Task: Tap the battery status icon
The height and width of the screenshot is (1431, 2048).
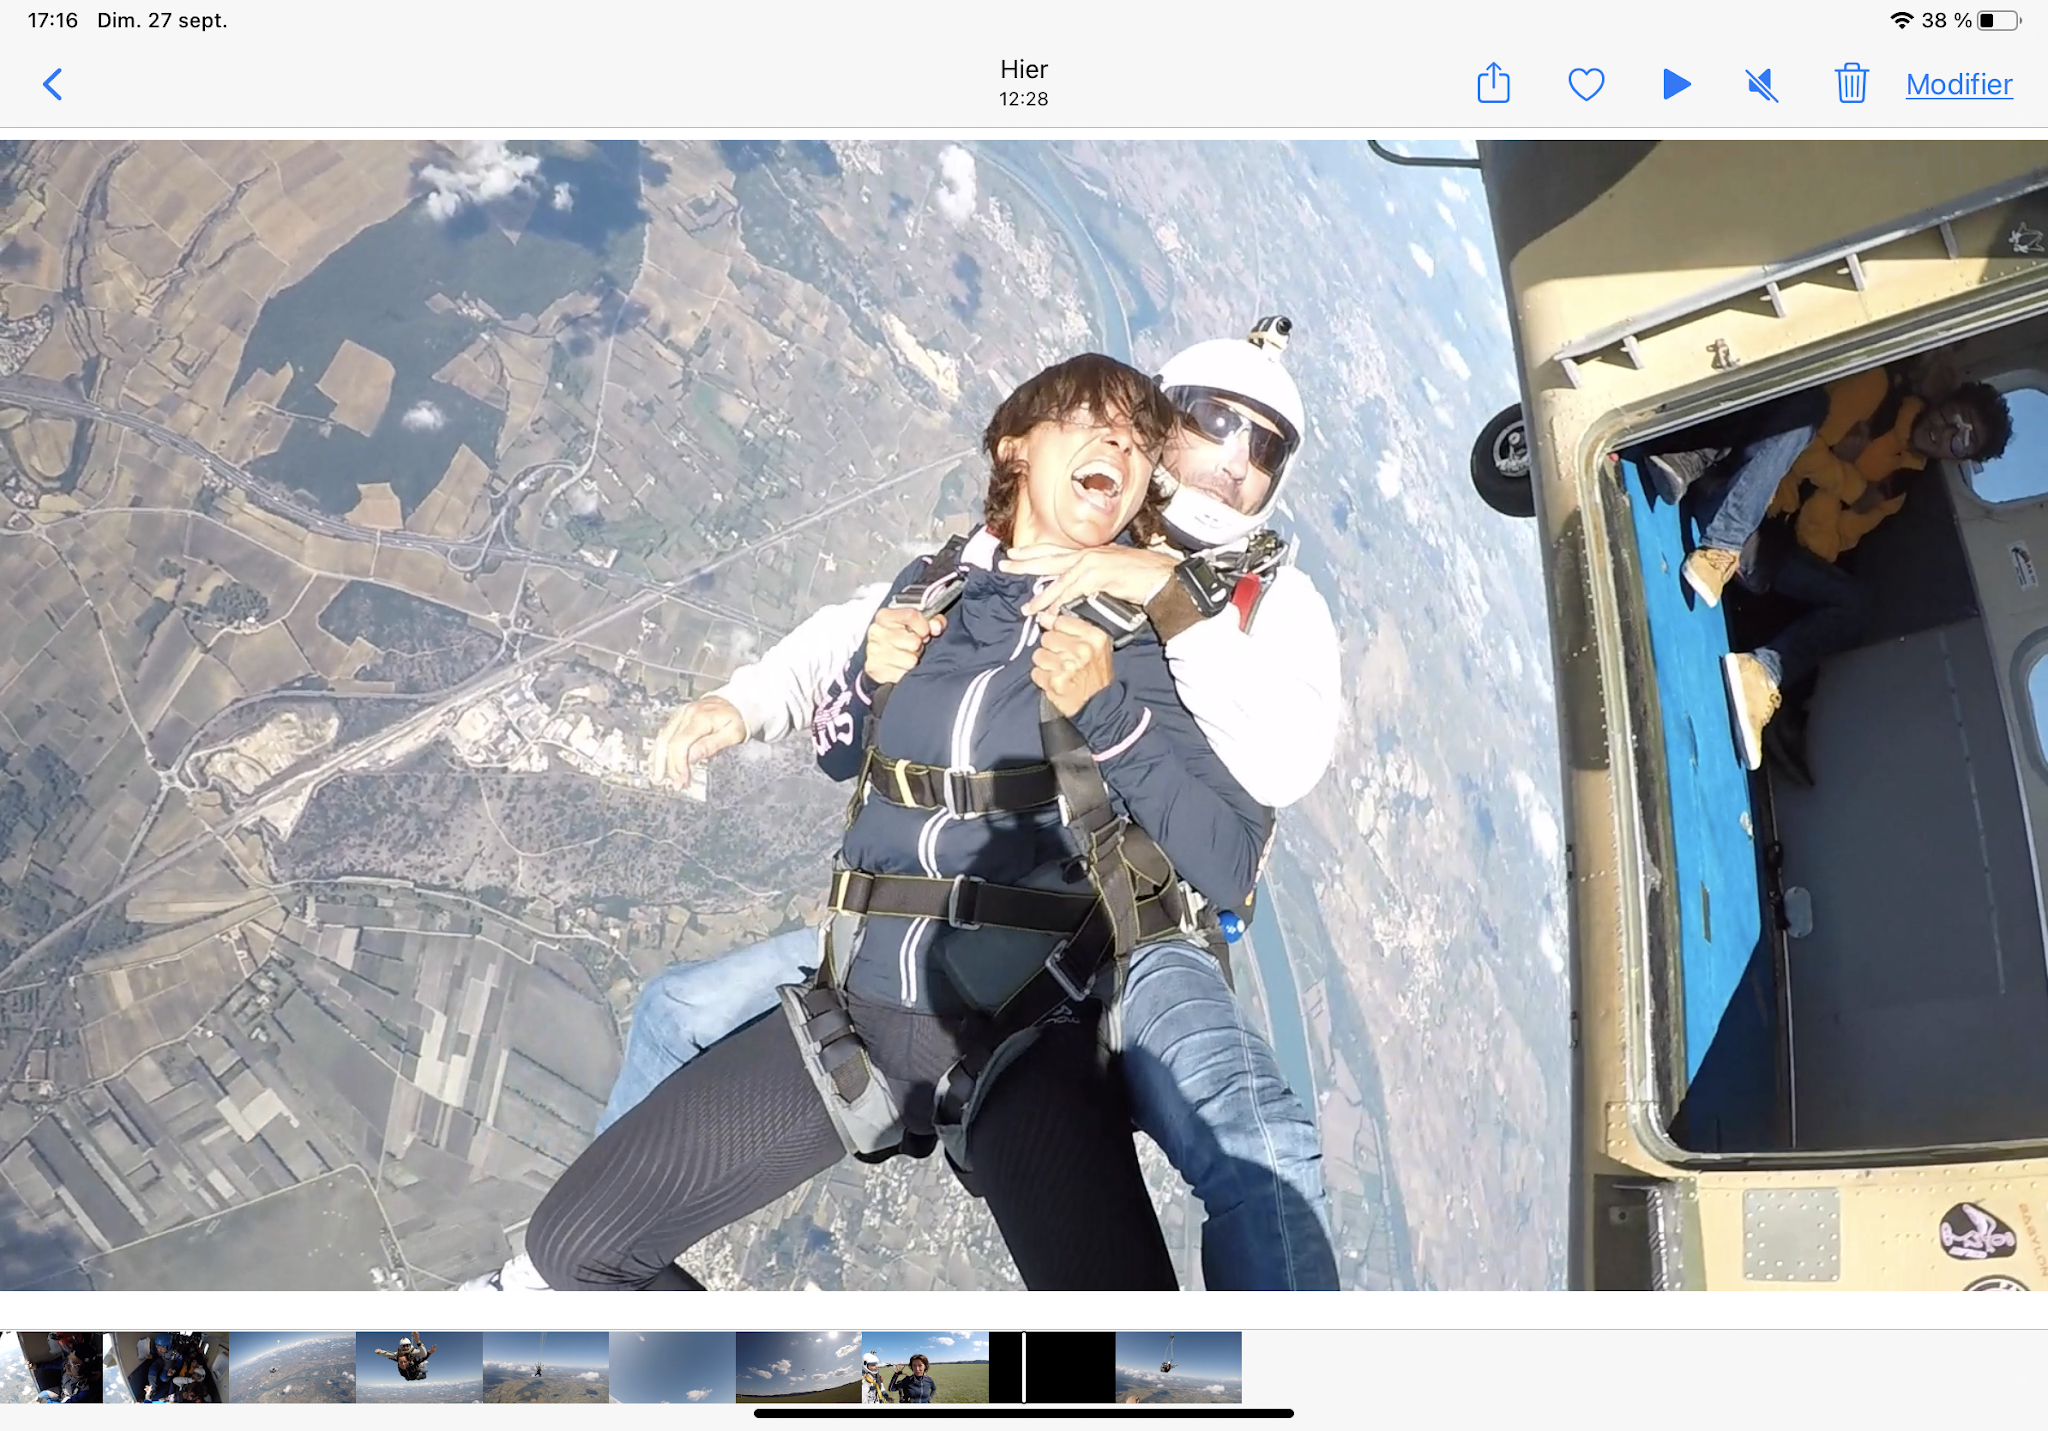Action: 1998,20
